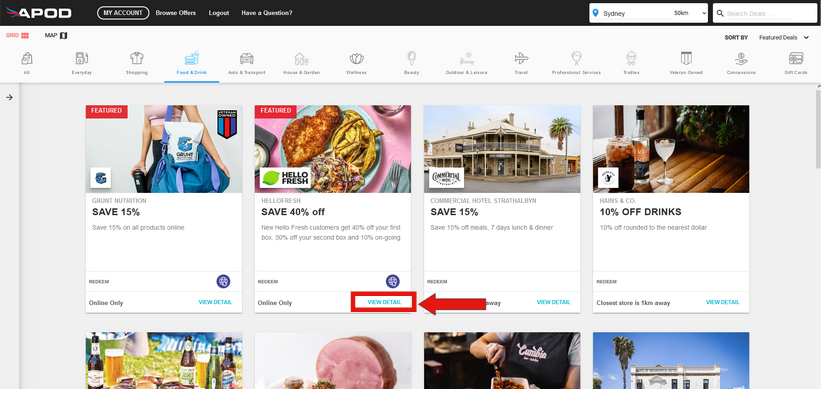View detail for Commercial Hotel Strathalbyn
Viewport: 821px width, 397px height.
[553, 302]
